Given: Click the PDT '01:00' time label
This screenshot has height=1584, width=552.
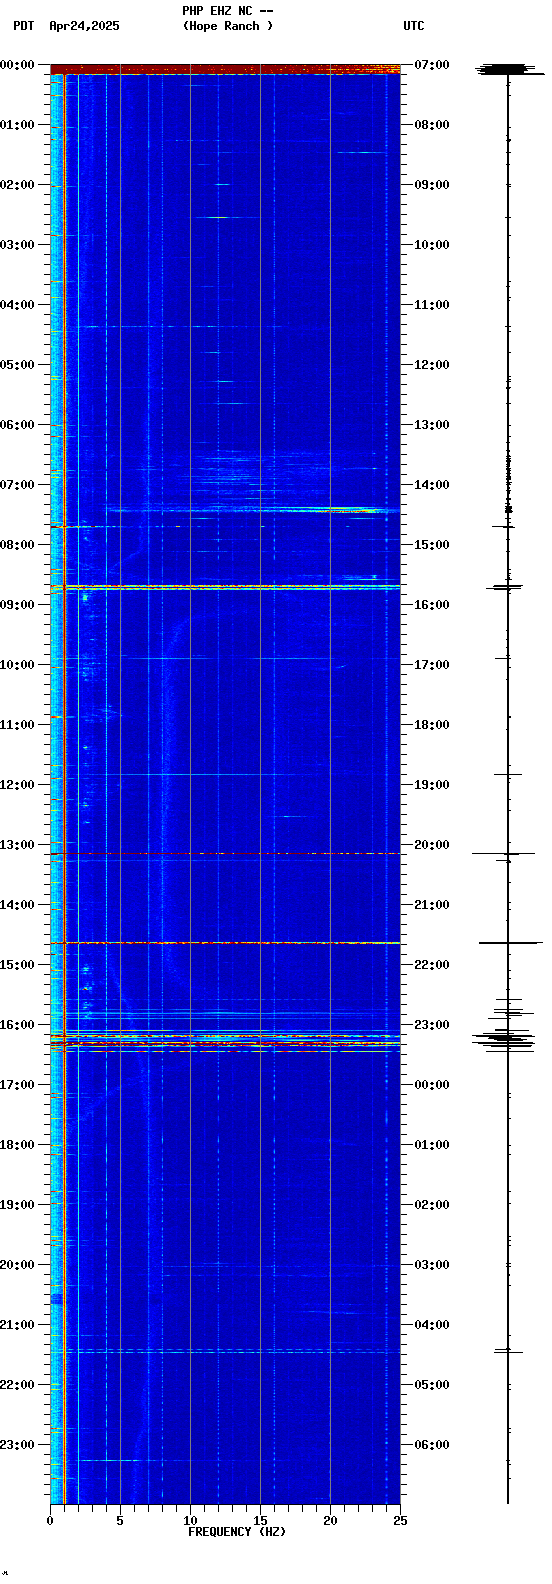Looking at the screenshot, I should (18, 125).
